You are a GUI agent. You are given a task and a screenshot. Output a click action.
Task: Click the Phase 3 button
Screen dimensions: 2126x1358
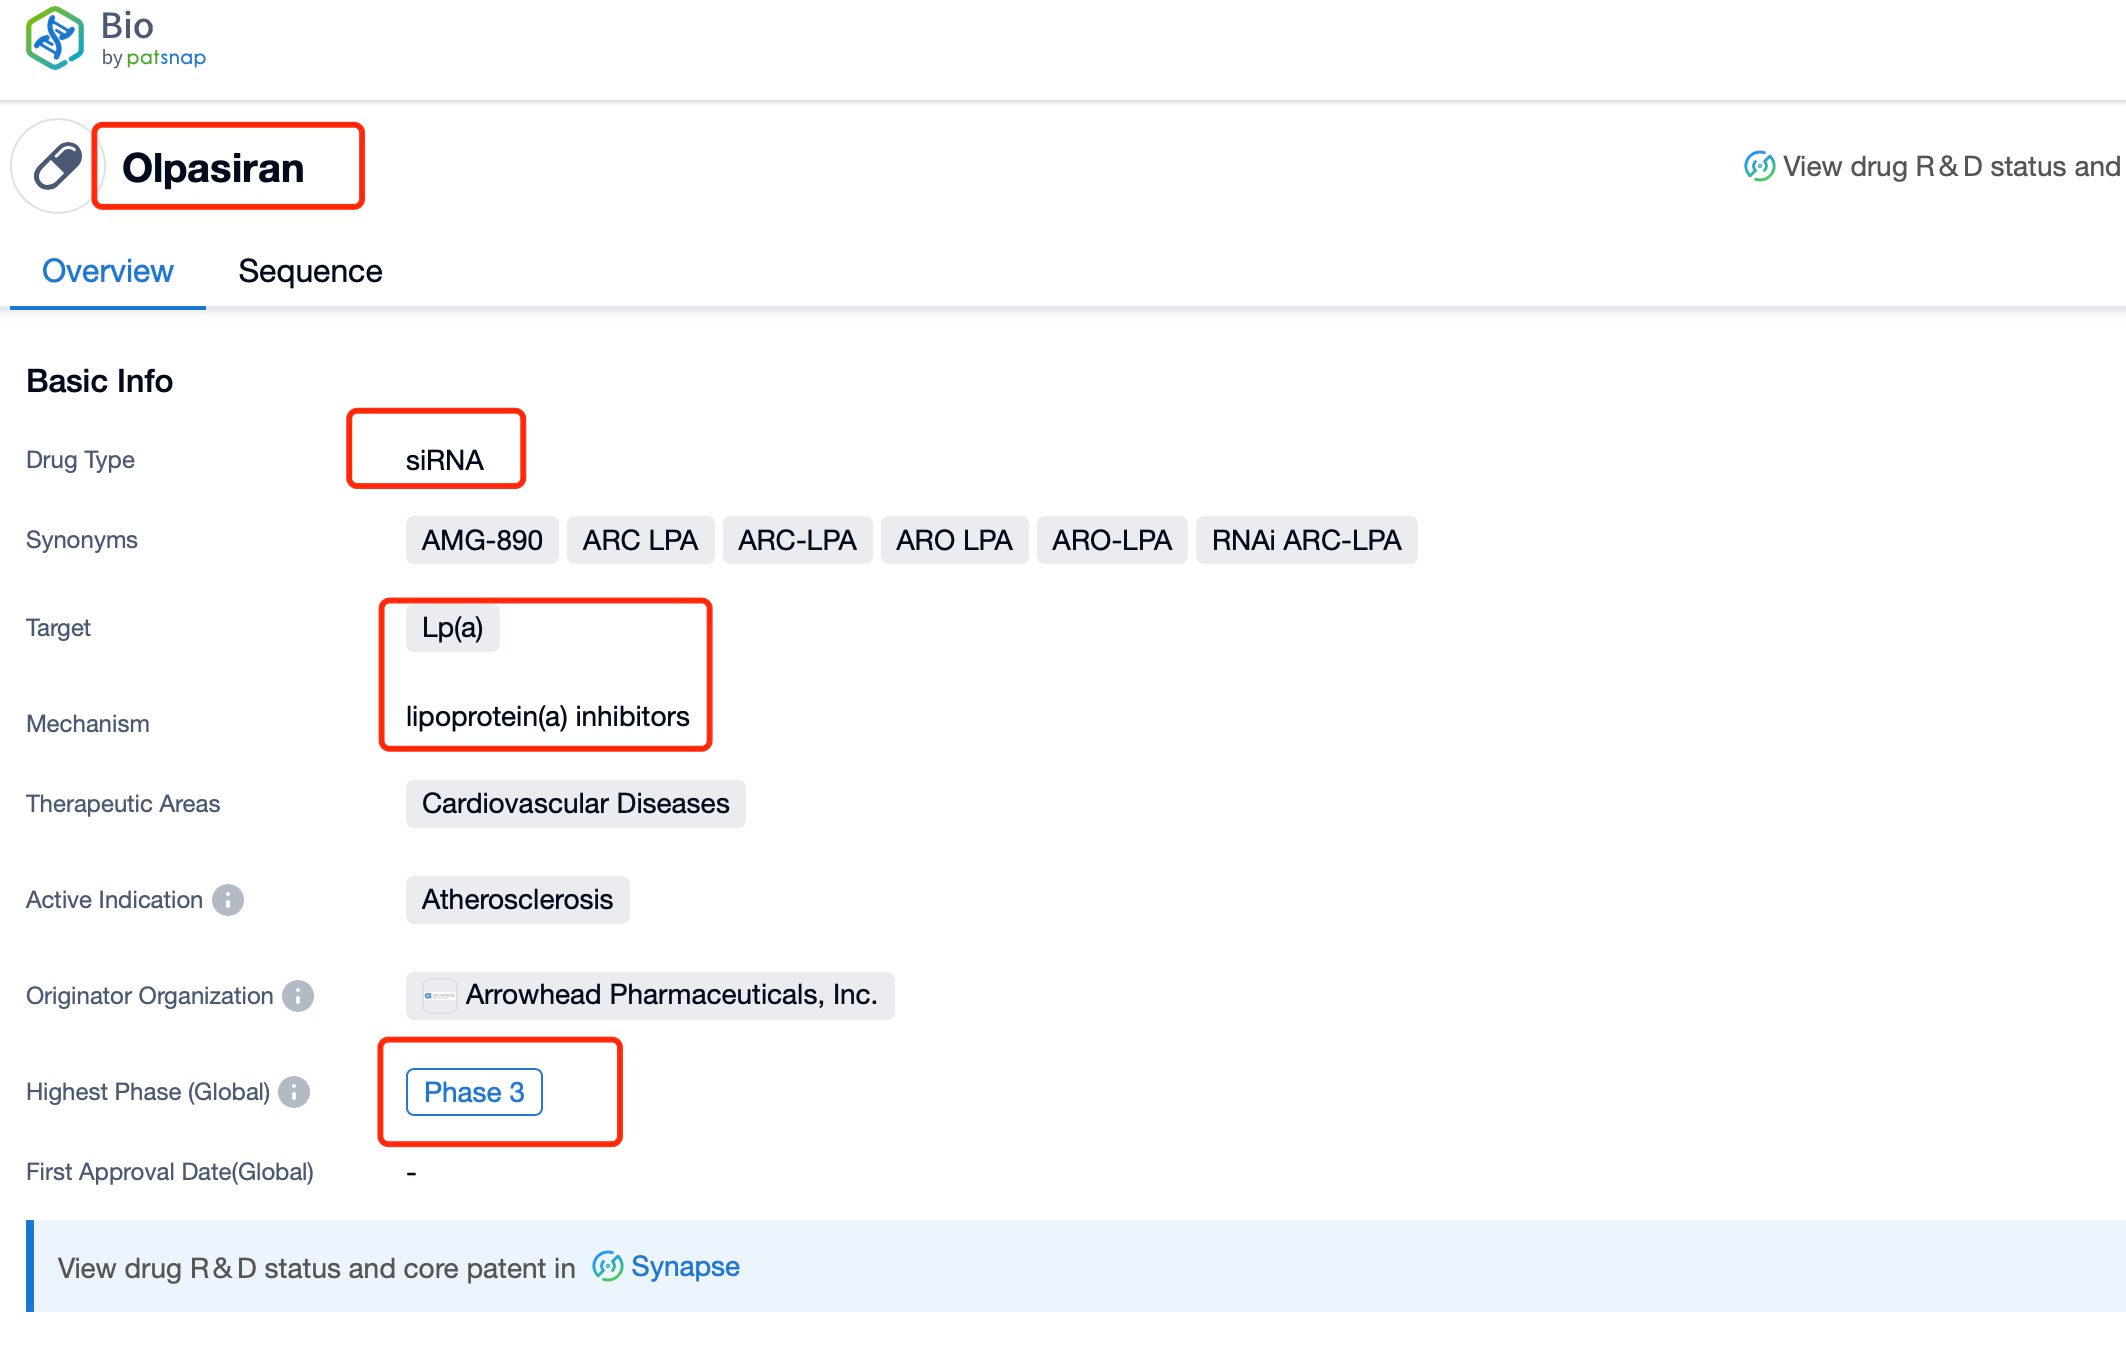471,1091
